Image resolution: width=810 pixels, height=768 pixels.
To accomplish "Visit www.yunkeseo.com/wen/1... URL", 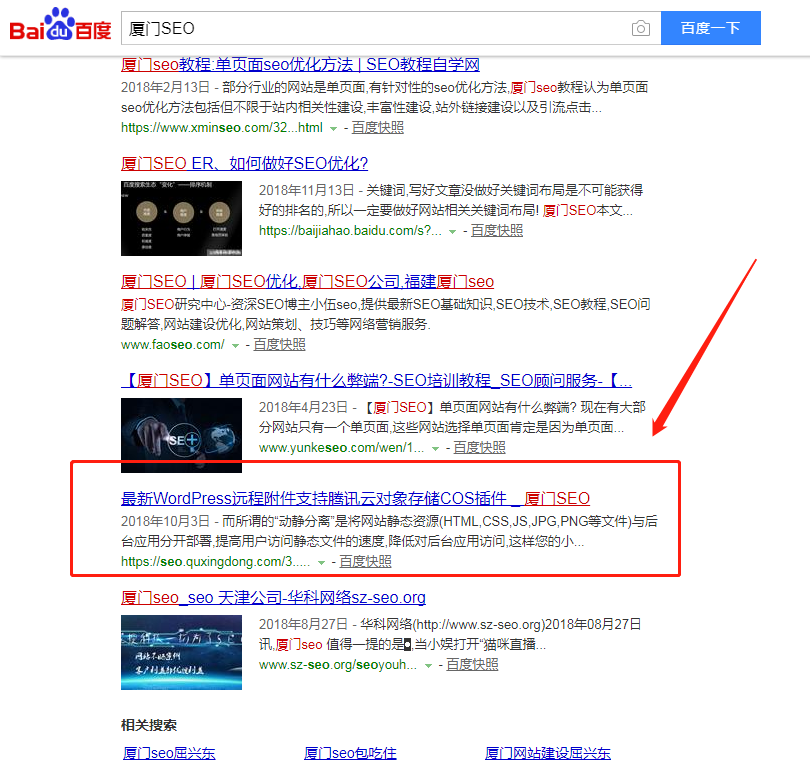I will click(341, 448).
